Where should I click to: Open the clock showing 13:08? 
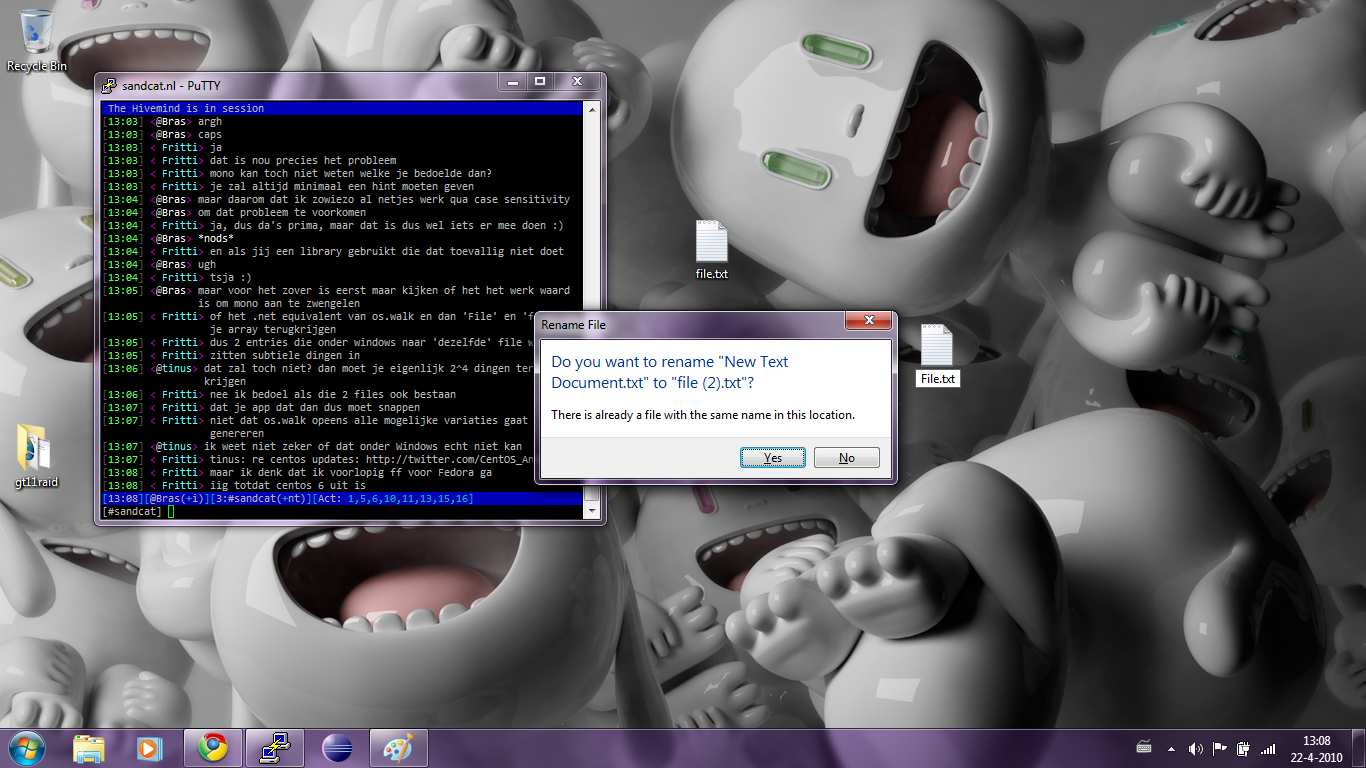pyautogui.click(x=1317, y=748)
